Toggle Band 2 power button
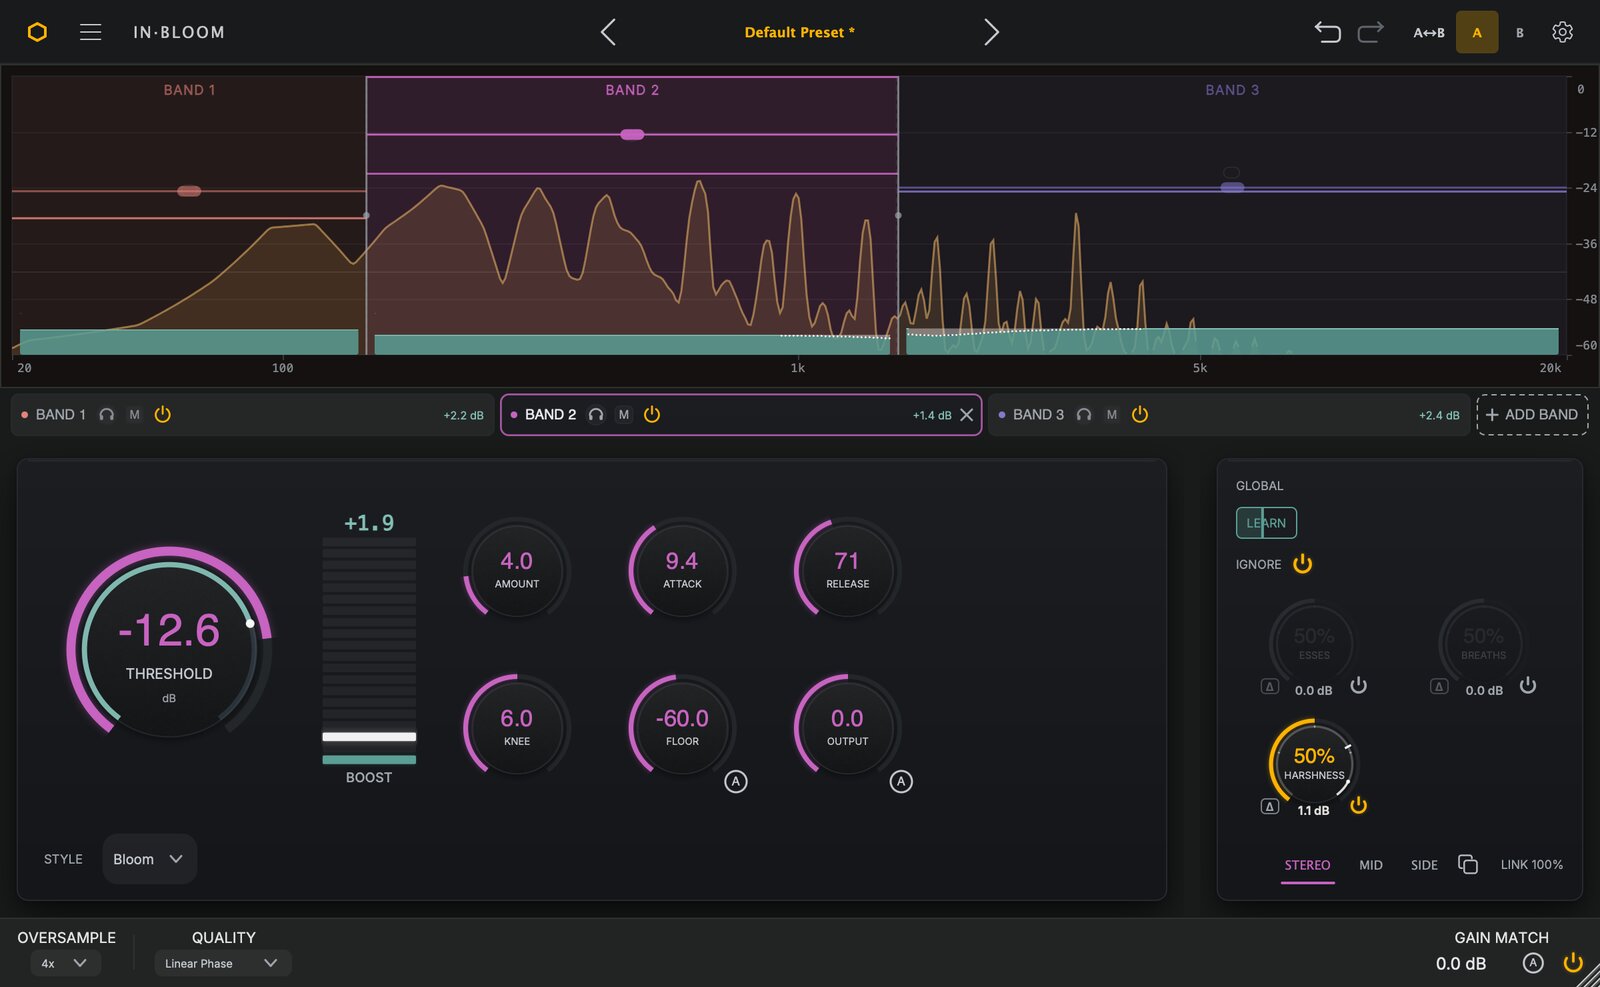 (652, 414)
